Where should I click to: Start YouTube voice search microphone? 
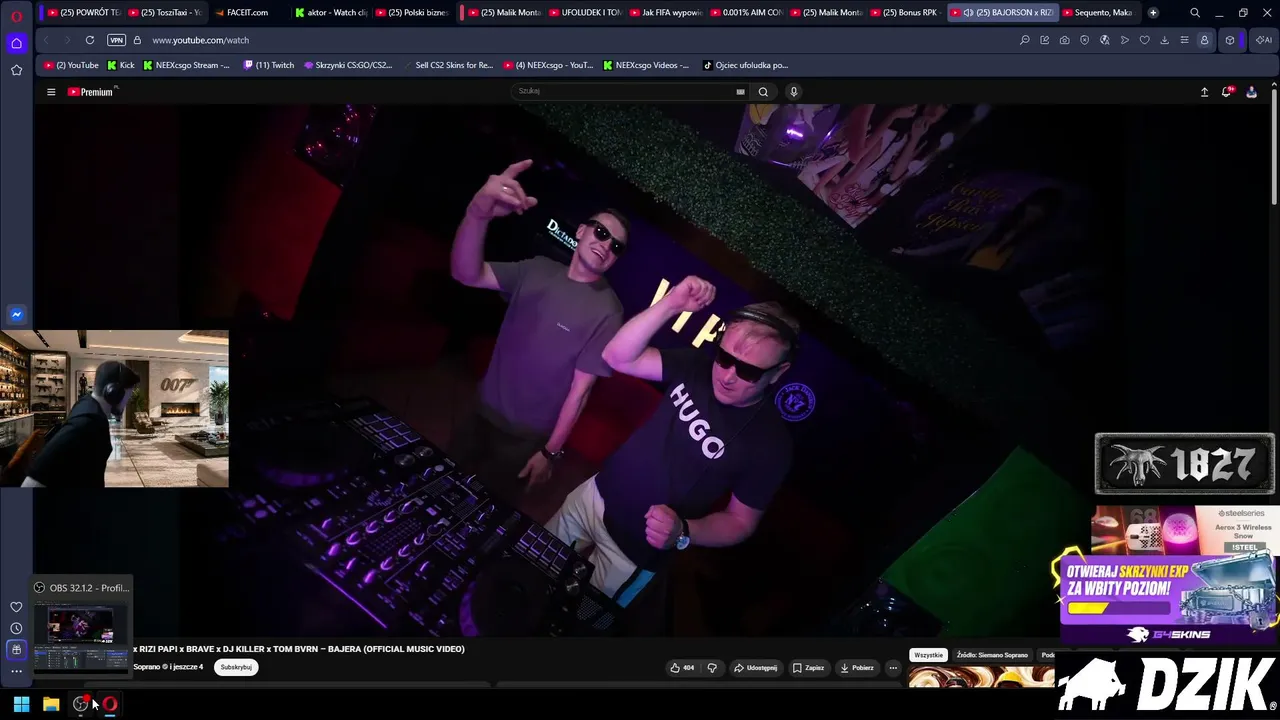coord(794,92)
